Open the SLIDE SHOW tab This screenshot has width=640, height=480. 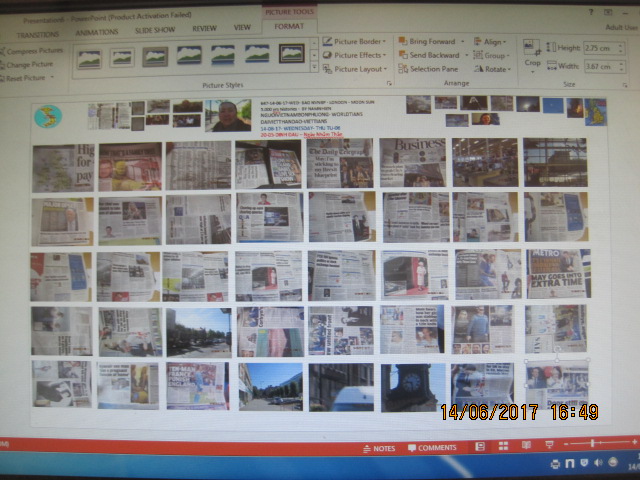point(155,30)
